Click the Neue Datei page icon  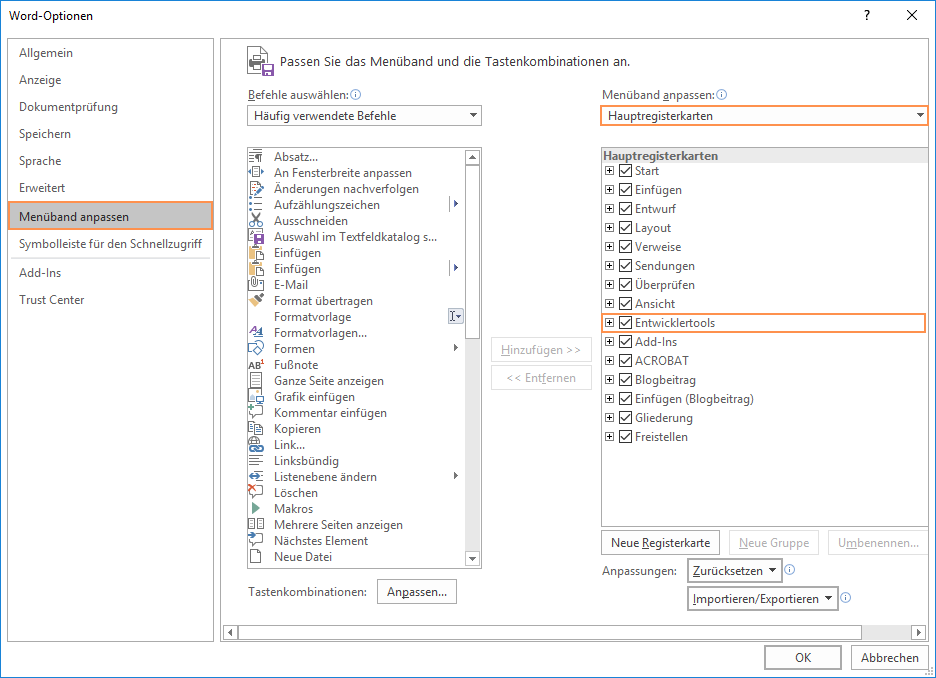pyautogui.click(x=255, y=557)
